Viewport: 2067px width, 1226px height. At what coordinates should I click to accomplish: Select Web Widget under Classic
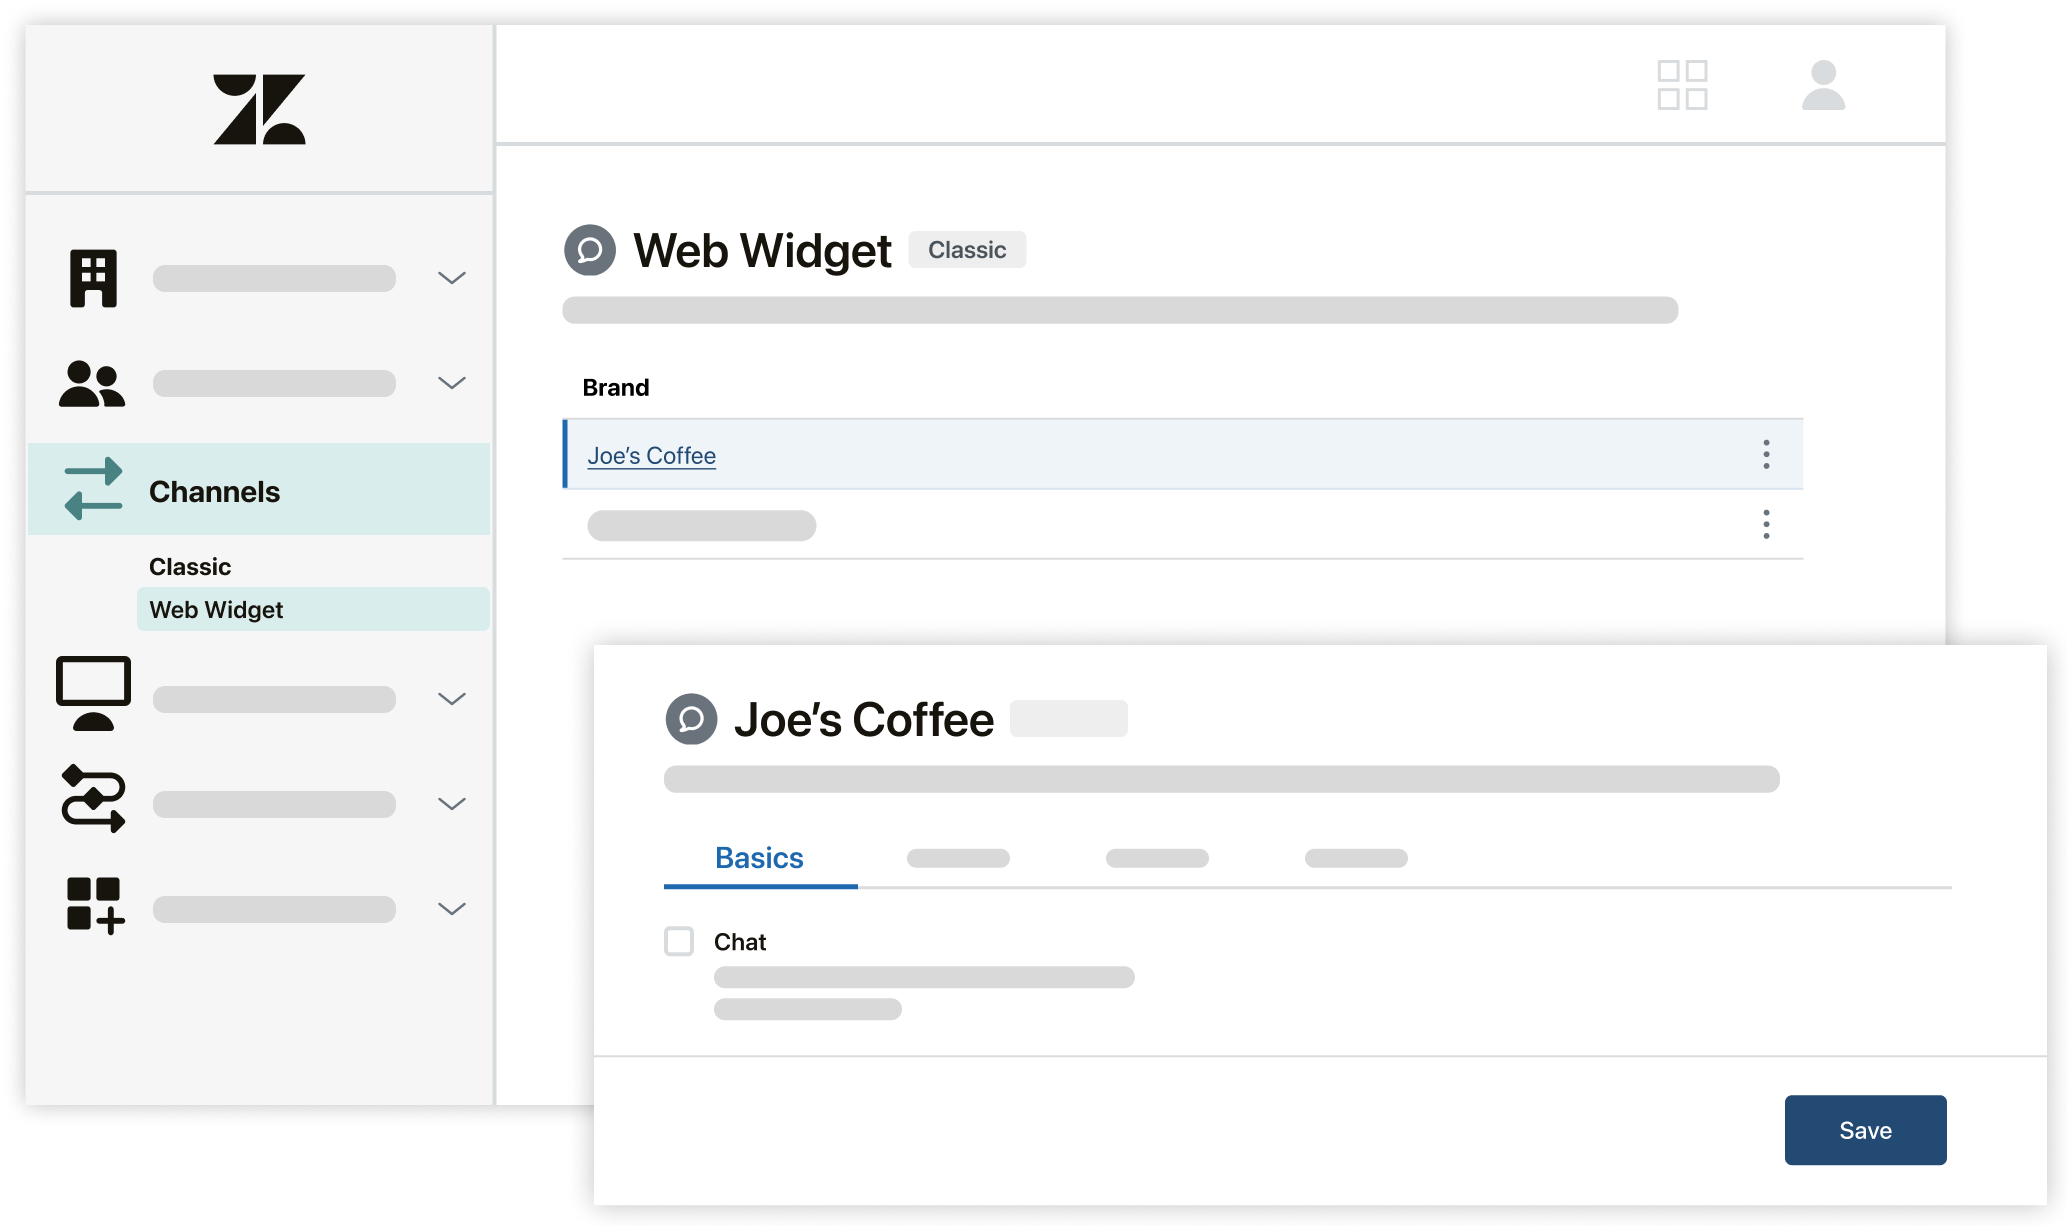(216, 610)
